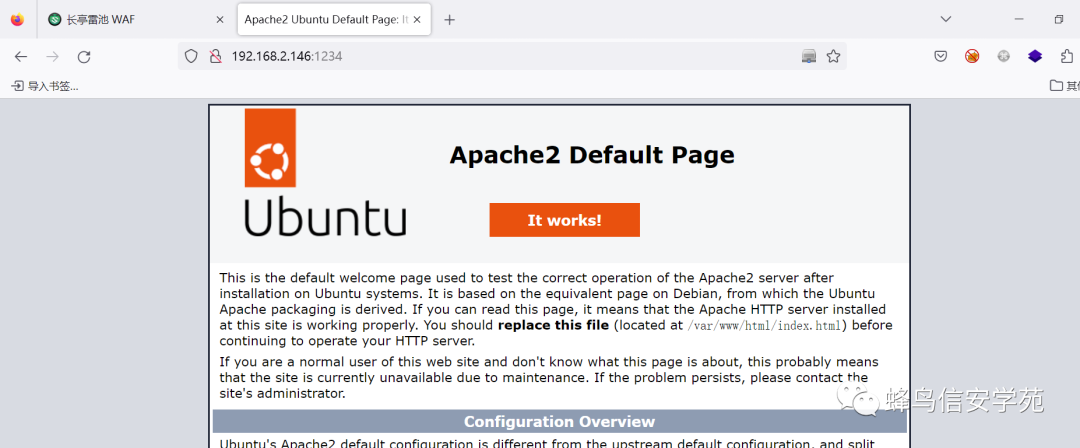Open the list all tabs dropdown
1080x448 pixels.
(946, 19)
